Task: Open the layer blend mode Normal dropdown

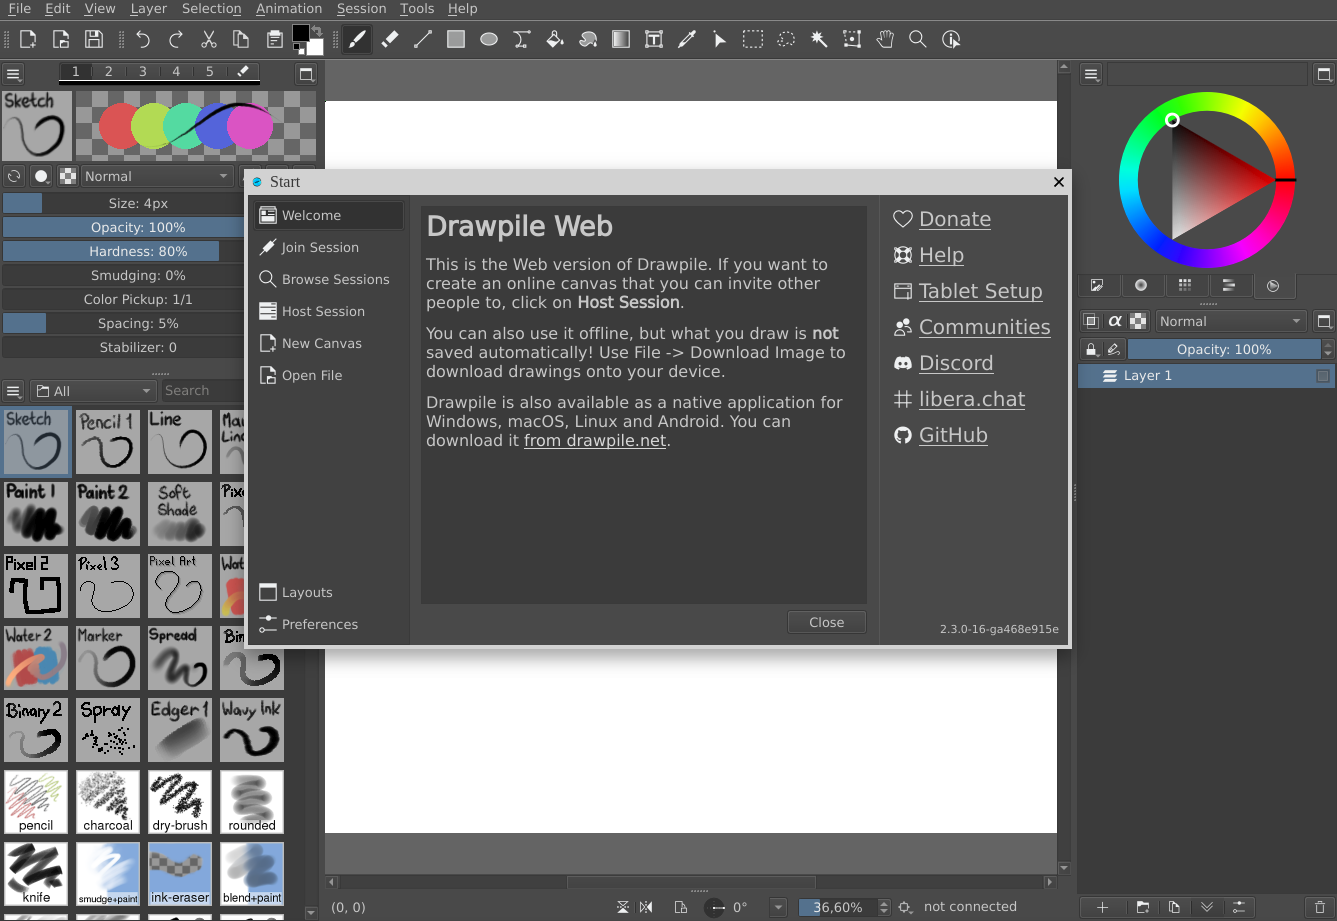Action: click(x=1231, y=321)
